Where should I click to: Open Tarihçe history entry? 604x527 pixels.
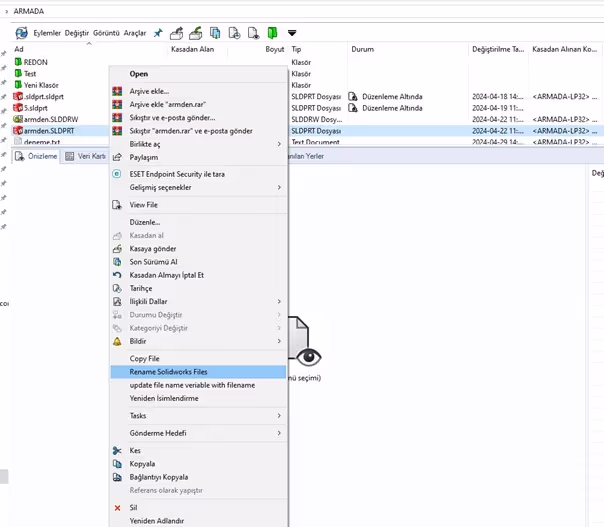click(x=199, y=288)
